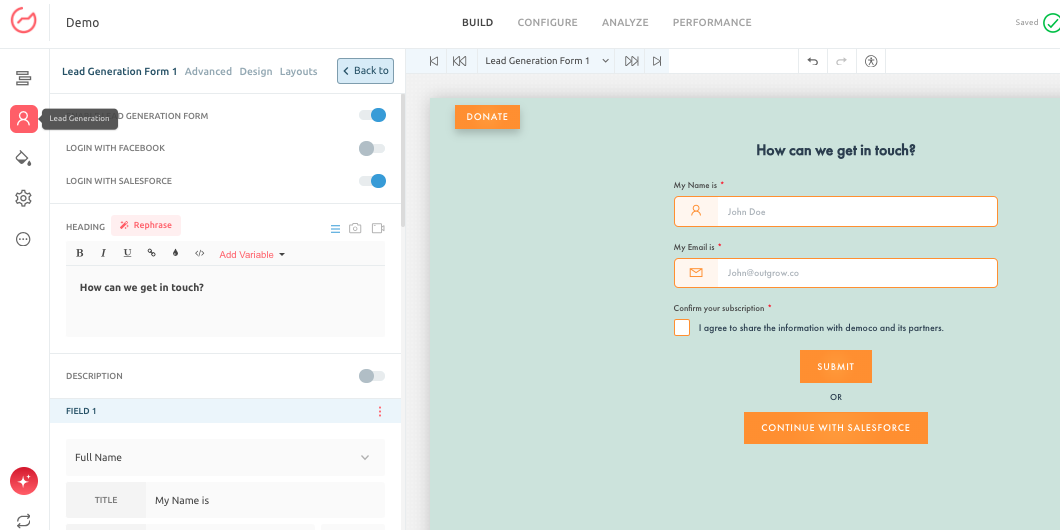Click the accessibility icon in toolbar
The image size is (1060, 530).
(871, 61)
